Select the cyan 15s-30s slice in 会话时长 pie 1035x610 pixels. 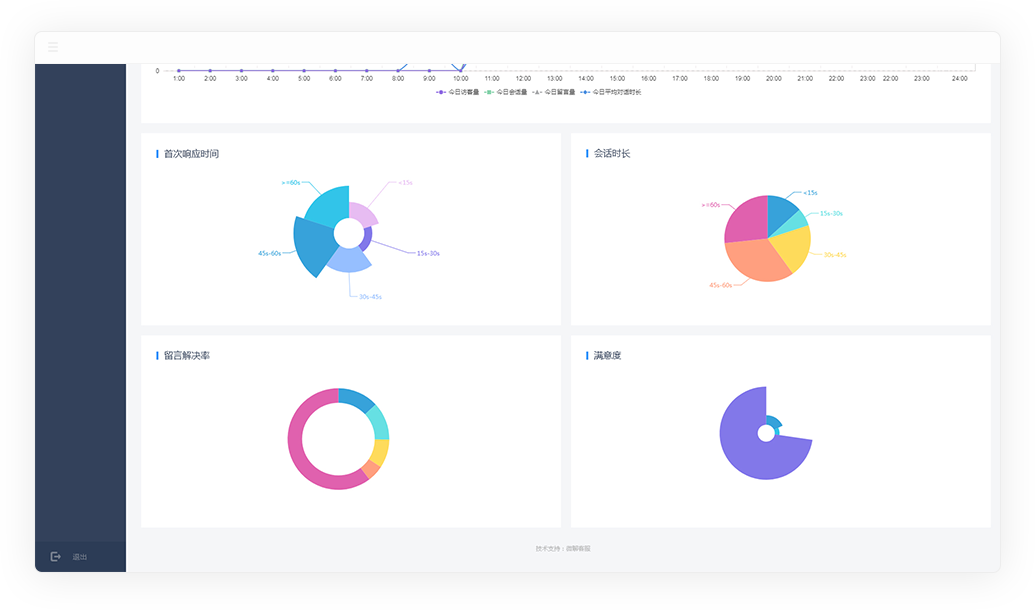pos(794,221)
